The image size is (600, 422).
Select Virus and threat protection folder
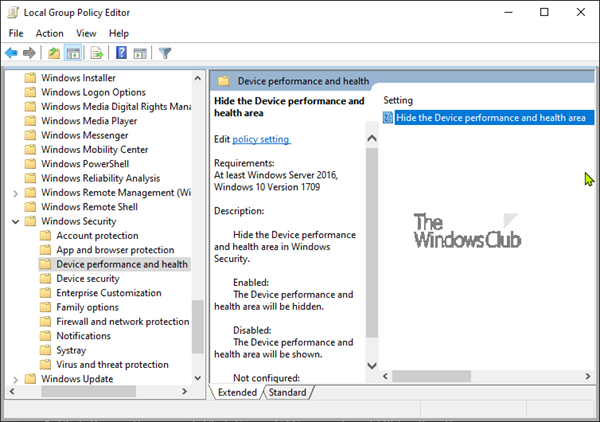coord(112,365)
